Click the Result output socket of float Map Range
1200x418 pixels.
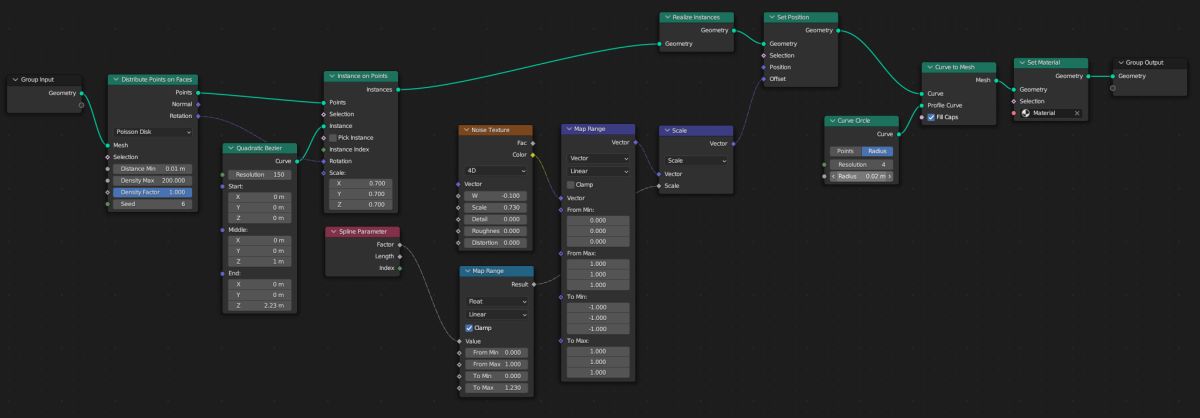click(534, 285)
